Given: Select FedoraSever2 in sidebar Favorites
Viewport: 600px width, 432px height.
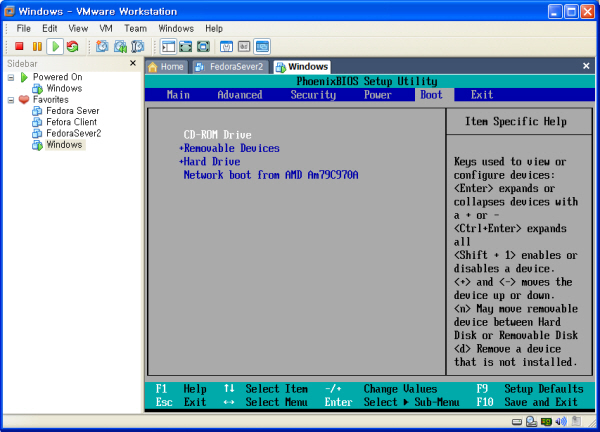Looking at the screenshot, I should click(x=73, y=134).
